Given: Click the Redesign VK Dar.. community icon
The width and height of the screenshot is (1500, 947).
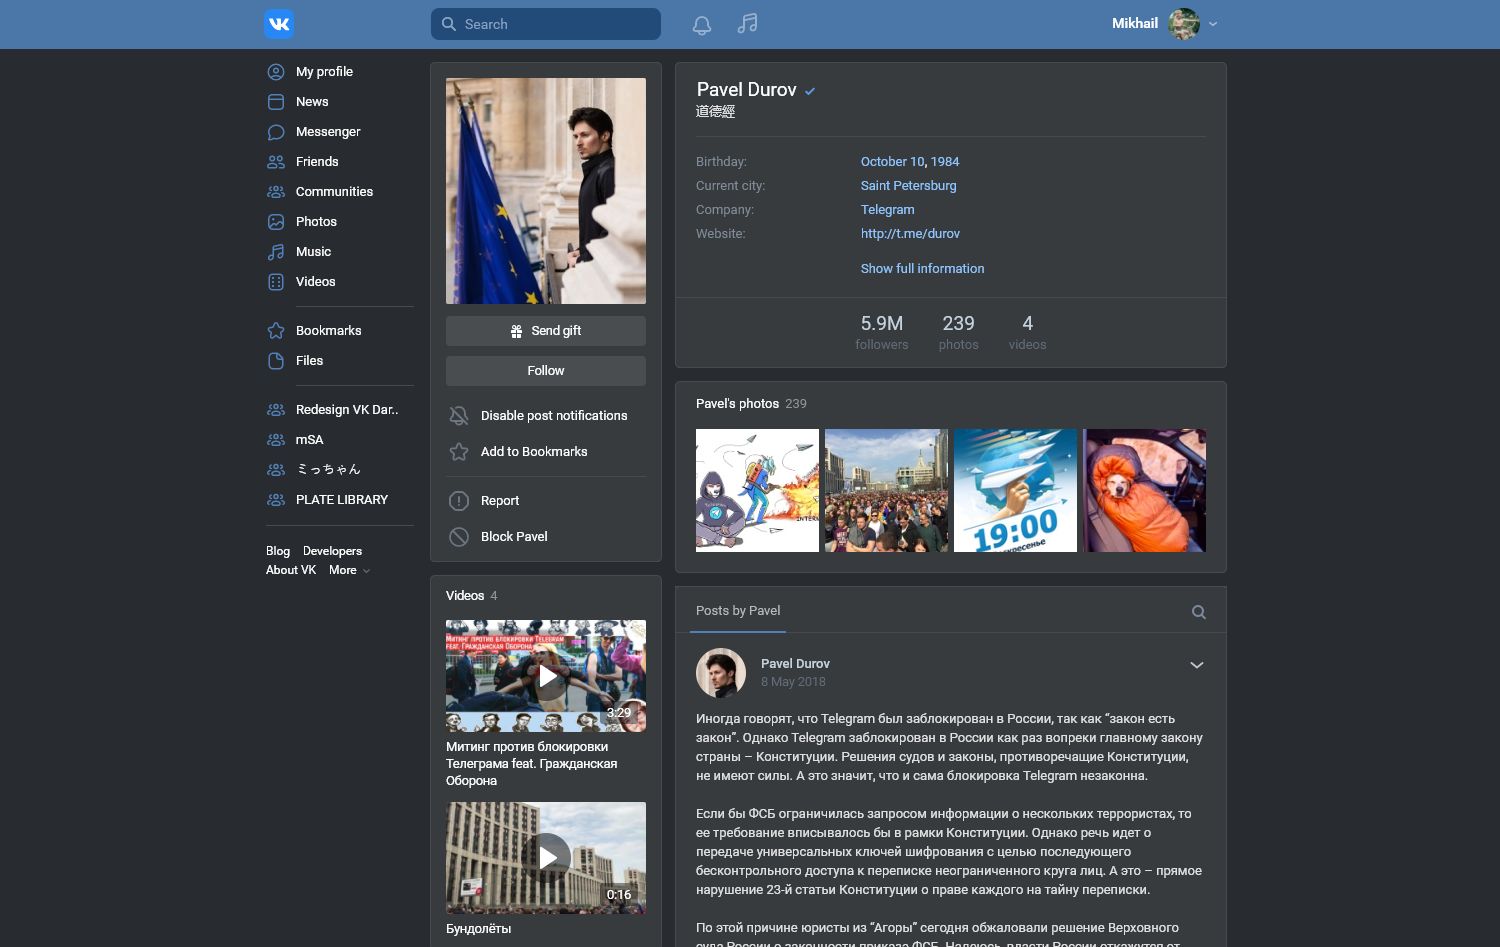Looking at the screenshot, I should click(x=276, y=410).
